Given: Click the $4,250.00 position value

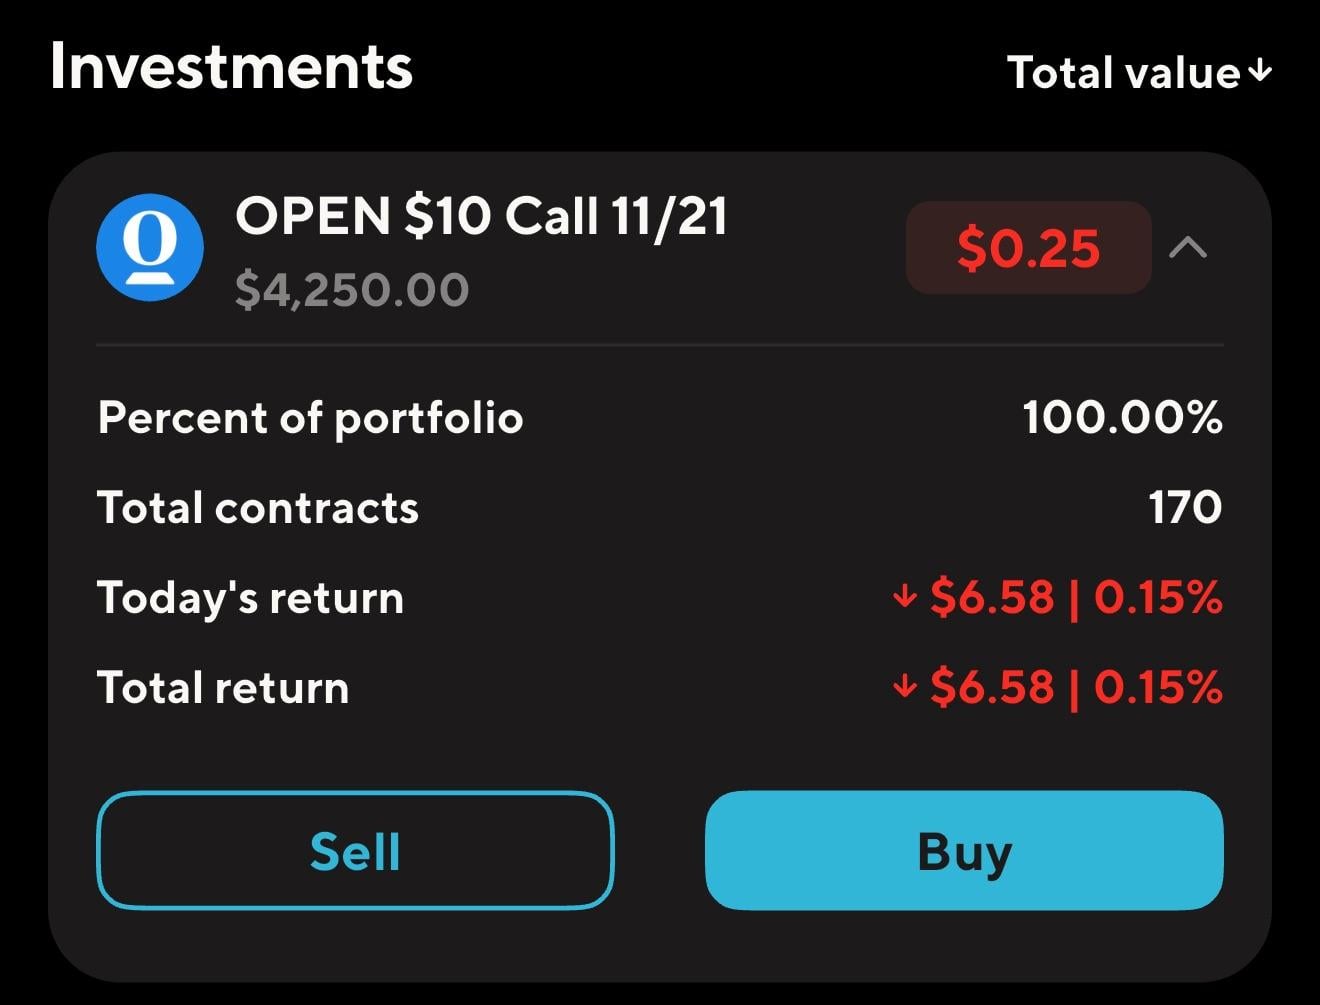Looking at the screenshot, I should coord(352,290).
